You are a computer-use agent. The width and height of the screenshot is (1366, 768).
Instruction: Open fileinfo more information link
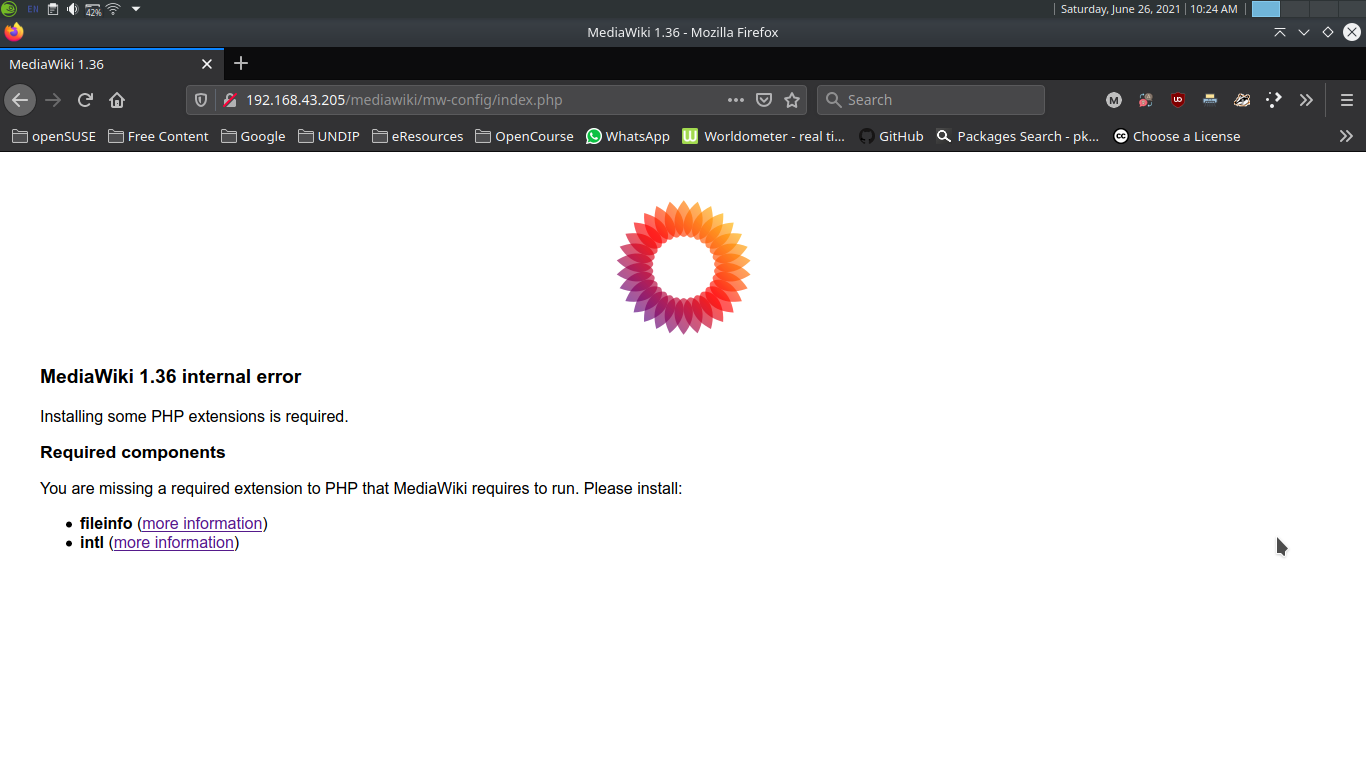(202, 523)
